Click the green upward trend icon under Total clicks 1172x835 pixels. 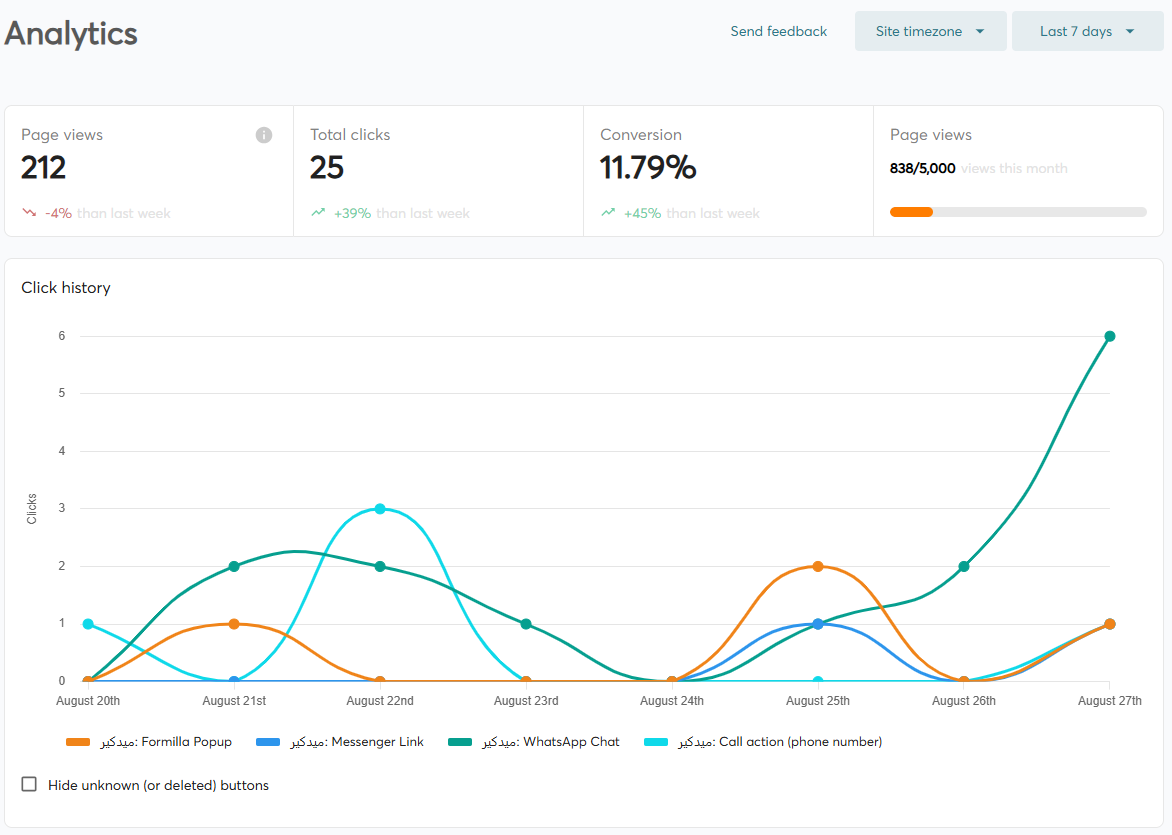coord(318,213)
